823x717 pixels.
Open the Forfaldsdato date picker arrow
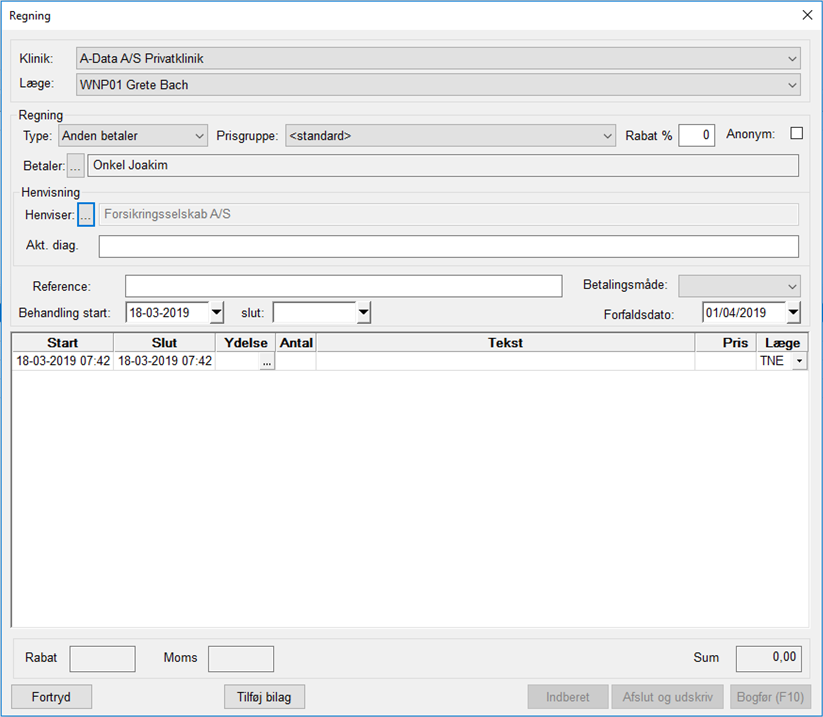(793, 312)
